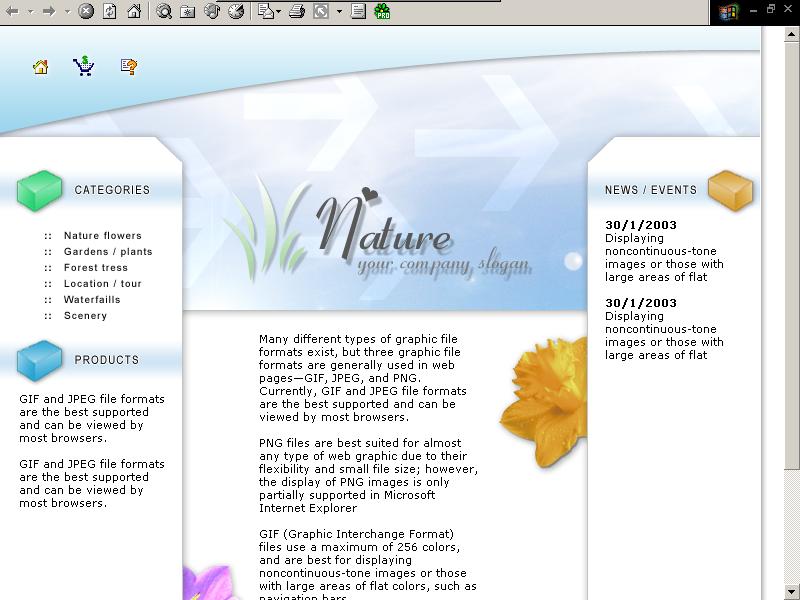Launch the ICQ Pro flower icon
The width and height of the screenshot is (800, 600).
pyautogui.click(x=382, y=11)
